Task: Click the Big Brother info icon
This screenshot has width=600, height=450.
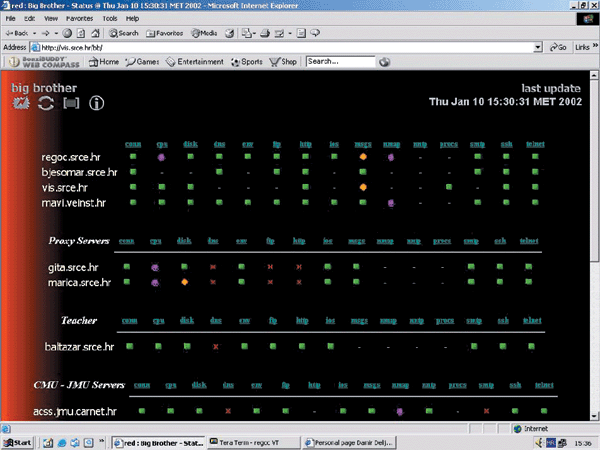Action: pyautogui.click(x=97, y=103)
